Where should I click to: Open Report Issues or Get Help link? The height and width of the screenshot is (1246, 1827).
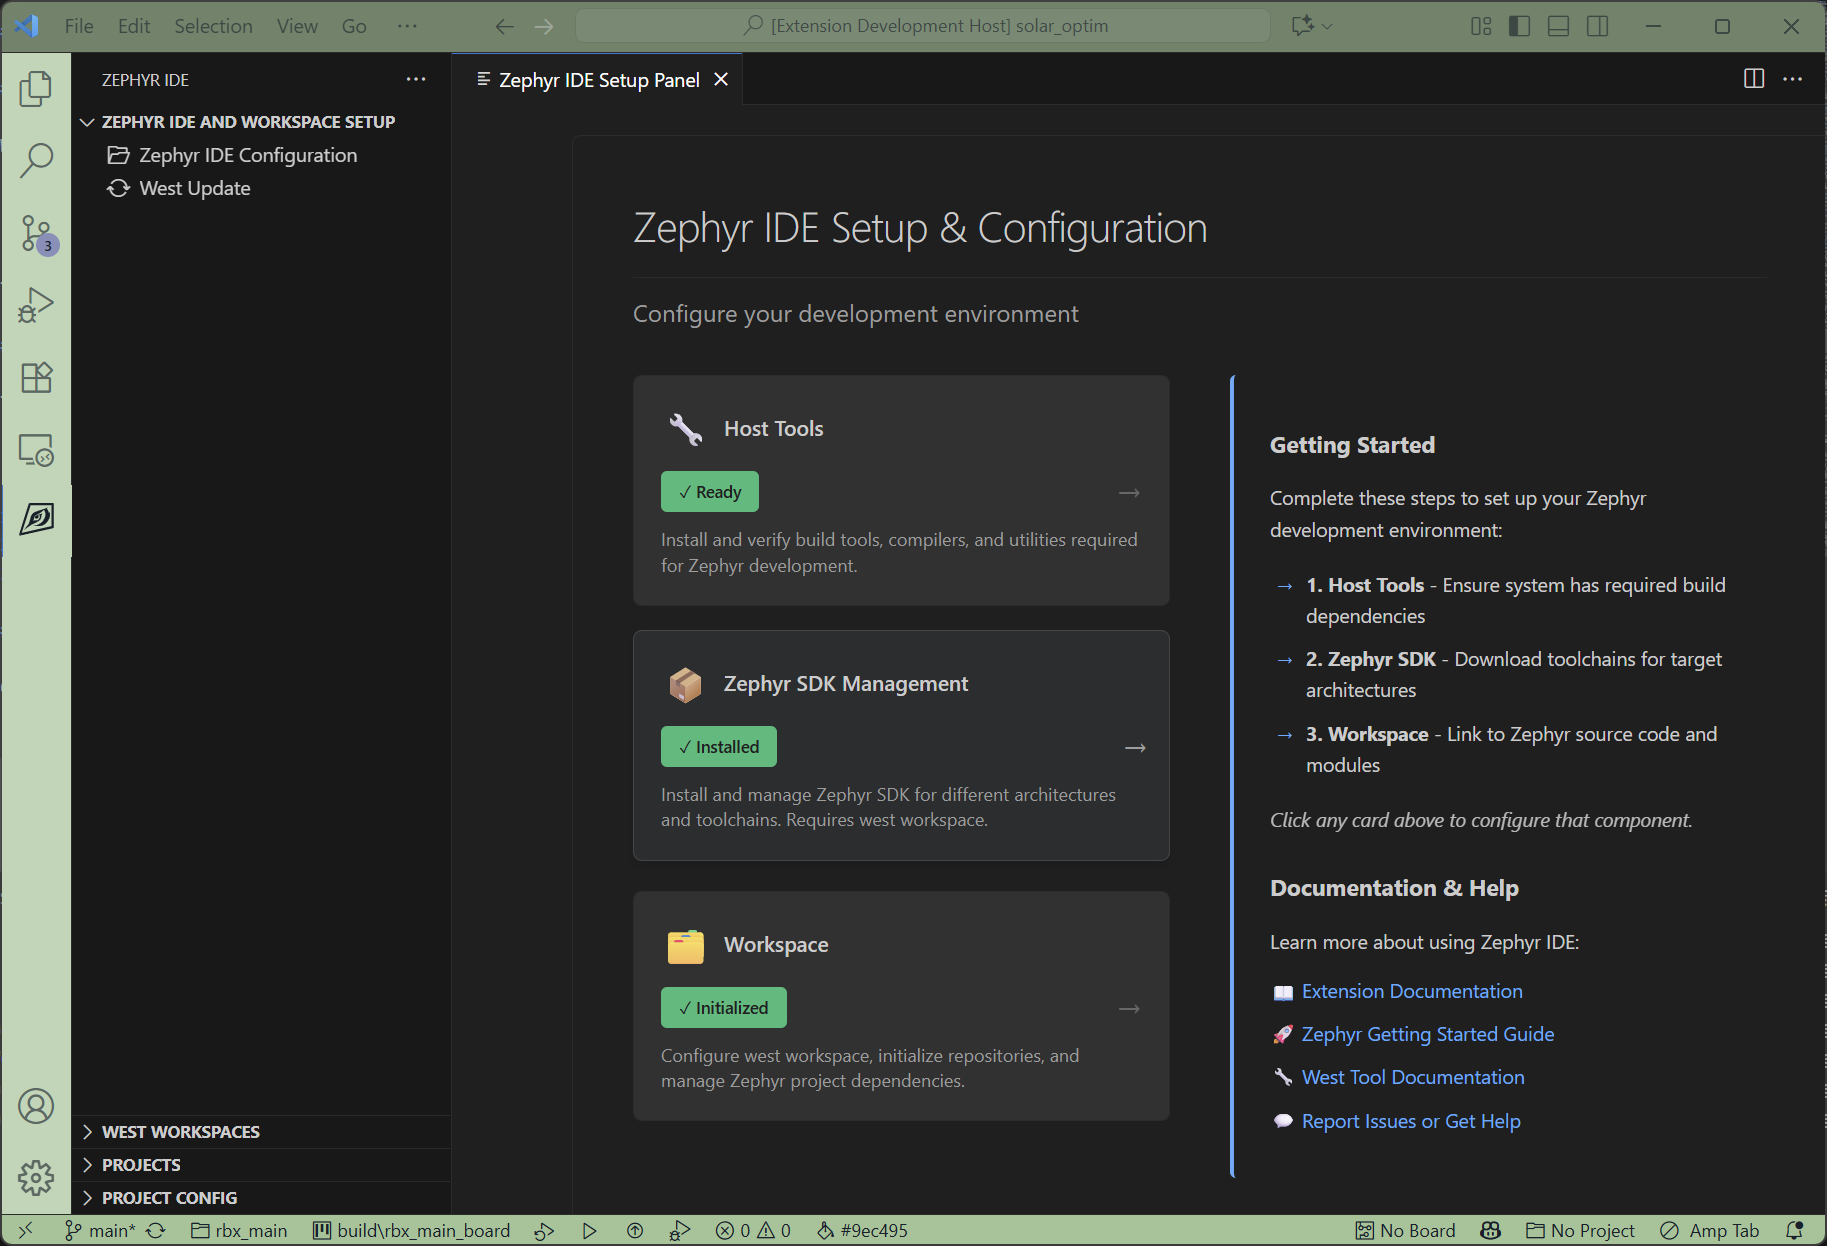click(1411, 1121)
